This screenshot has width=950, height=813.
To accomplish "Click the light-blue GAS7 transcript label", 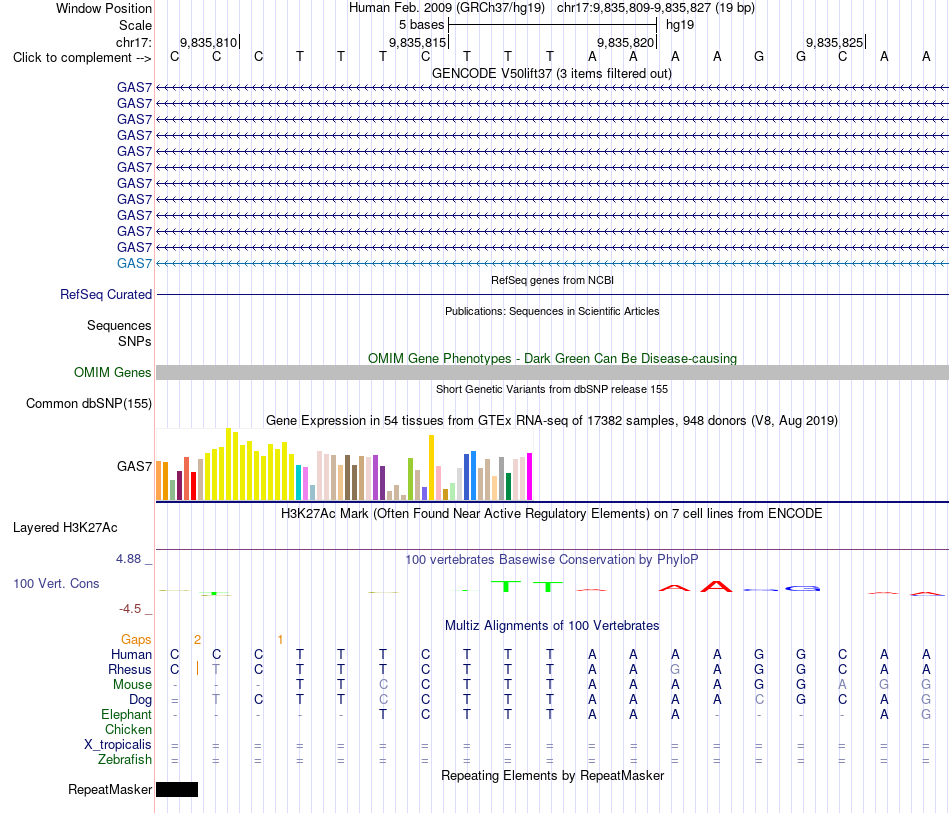I will click(135, 264).
